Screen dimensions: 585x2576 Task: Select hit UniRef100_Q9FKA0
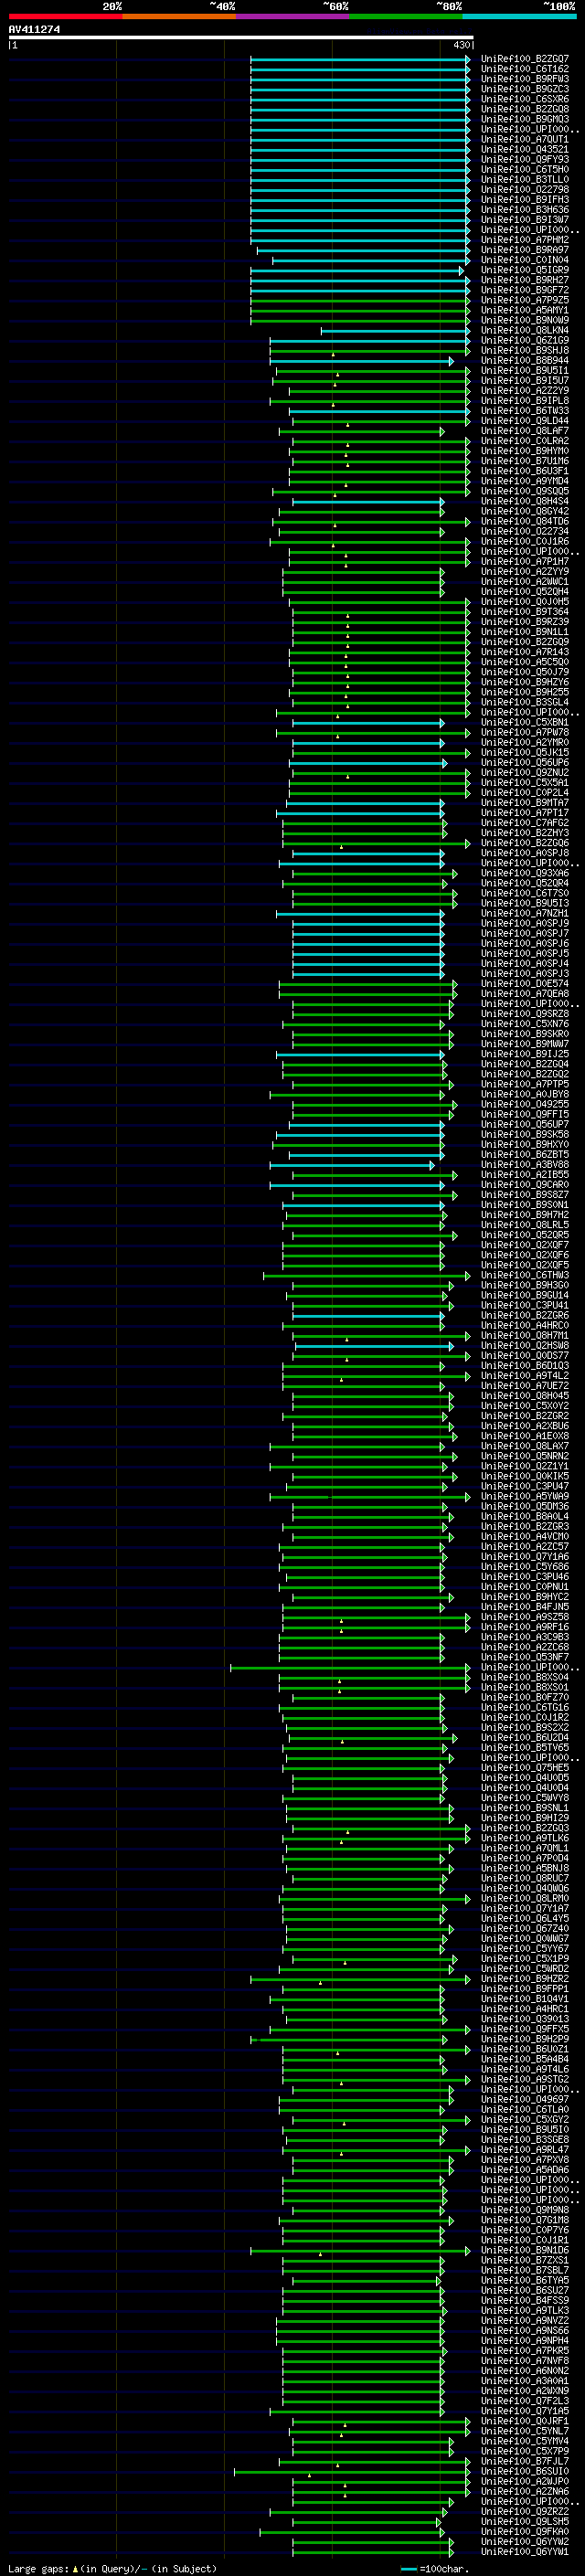(525, 2531)
